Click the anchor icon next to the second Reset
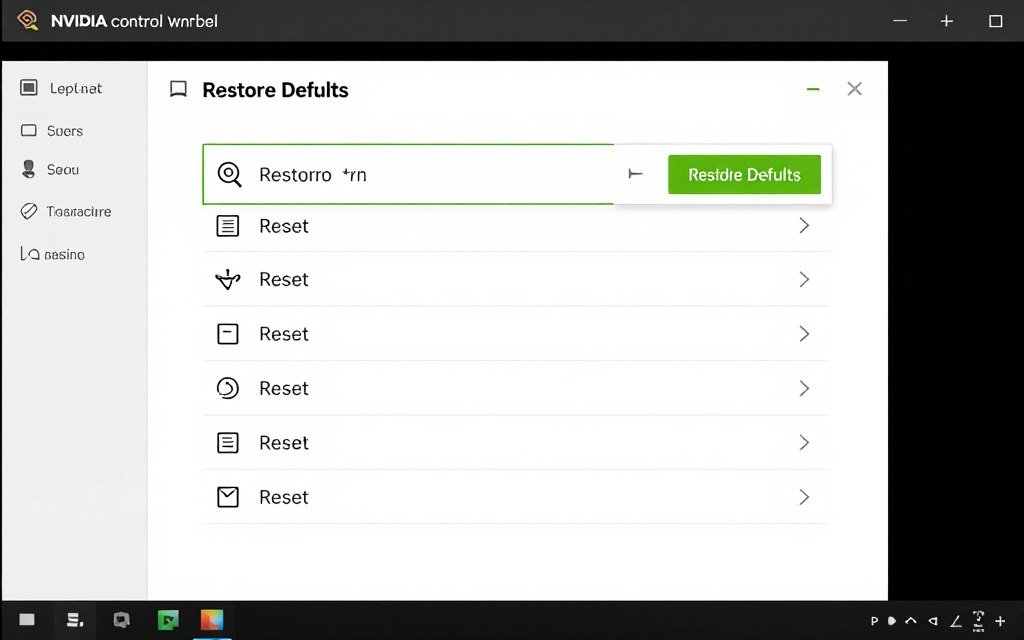The height and width of the screenshot is (640, 1024). [x=228, y=279]
